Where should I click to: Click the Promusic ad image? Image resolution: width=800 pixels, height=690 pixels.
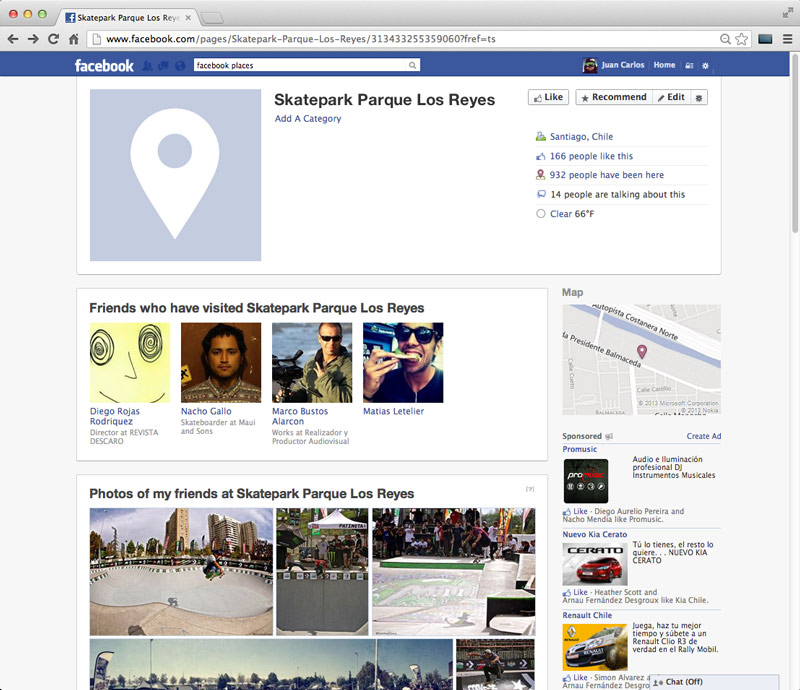coord(586,481)
